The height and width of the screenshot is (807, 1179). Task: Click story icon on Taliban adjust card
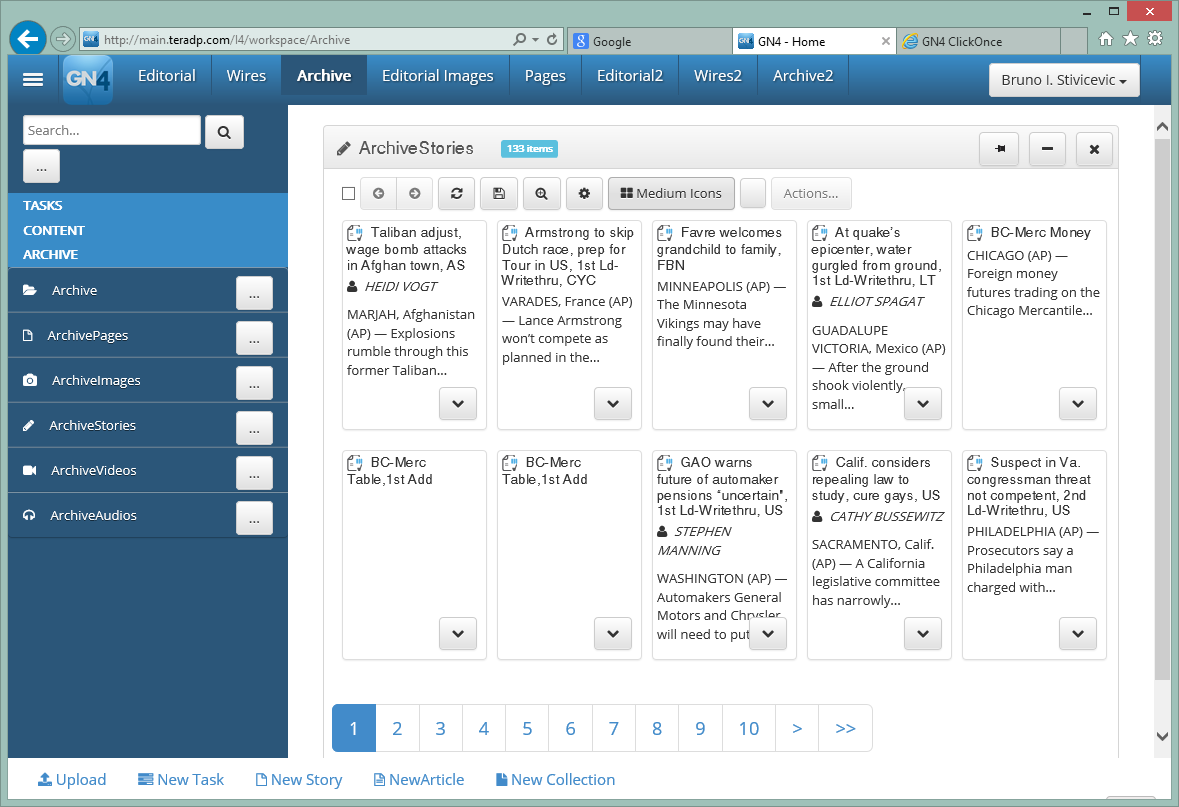(x=355, y=232)
